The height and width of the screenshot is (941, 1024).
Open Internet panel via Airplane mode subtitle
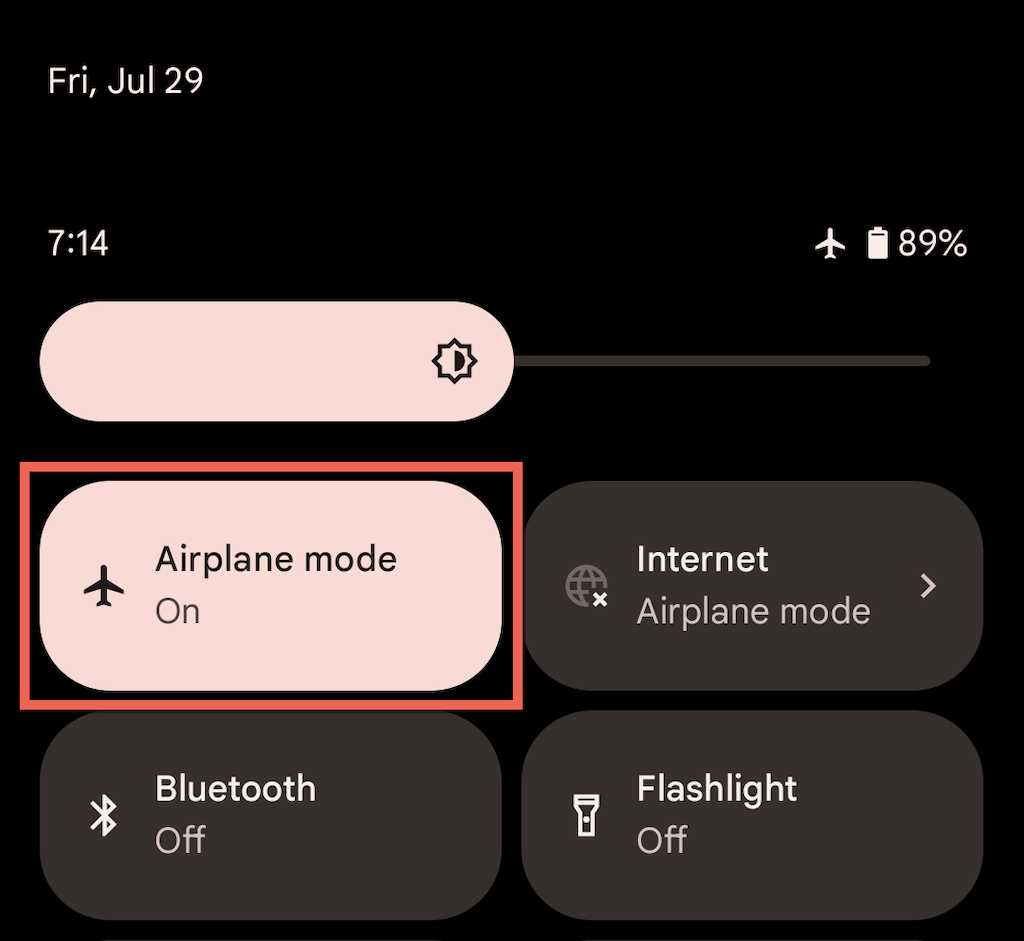pos(754,612)
